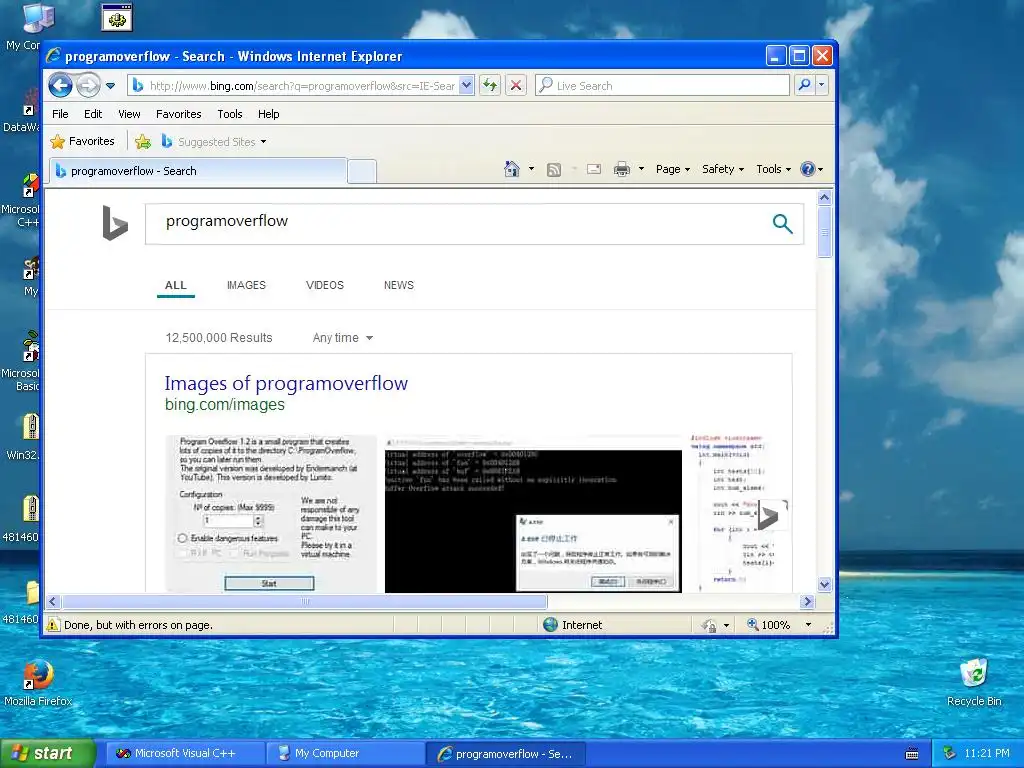
Task: Go back with the IE Back arrow
Action: click(x=60, y=85)
